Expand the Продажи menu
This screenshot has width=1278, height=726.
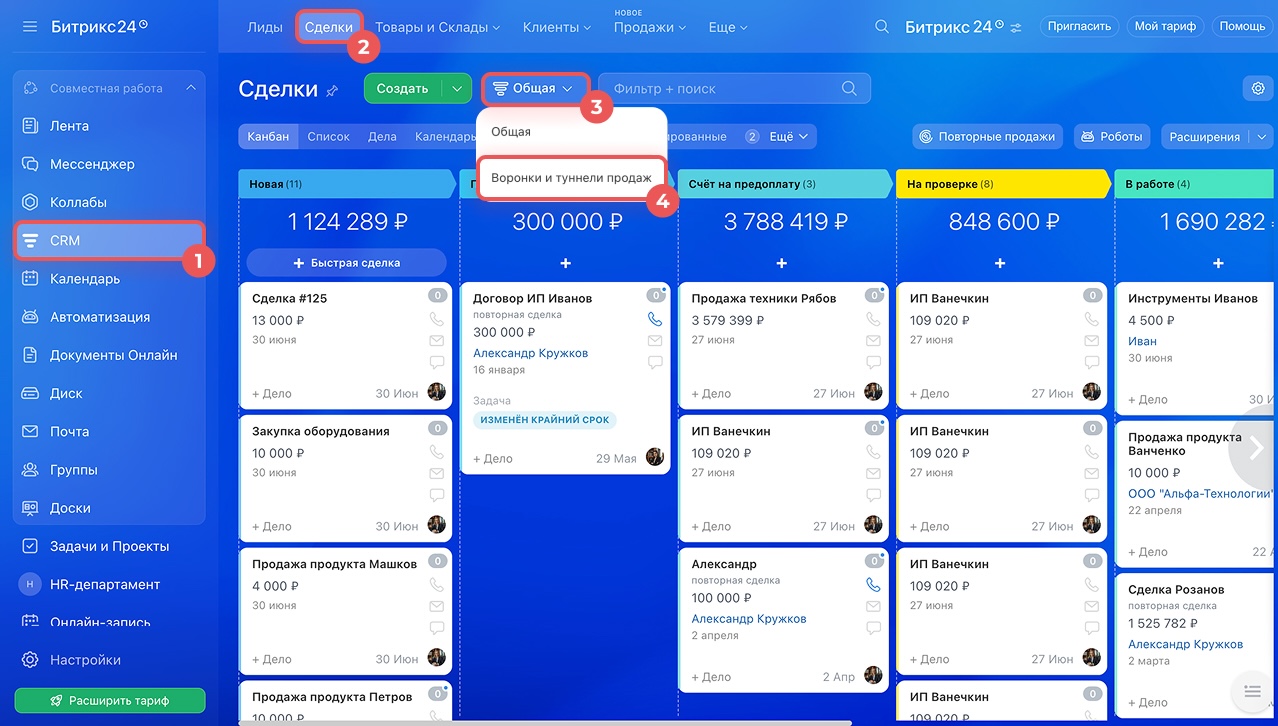click(650, 27)
